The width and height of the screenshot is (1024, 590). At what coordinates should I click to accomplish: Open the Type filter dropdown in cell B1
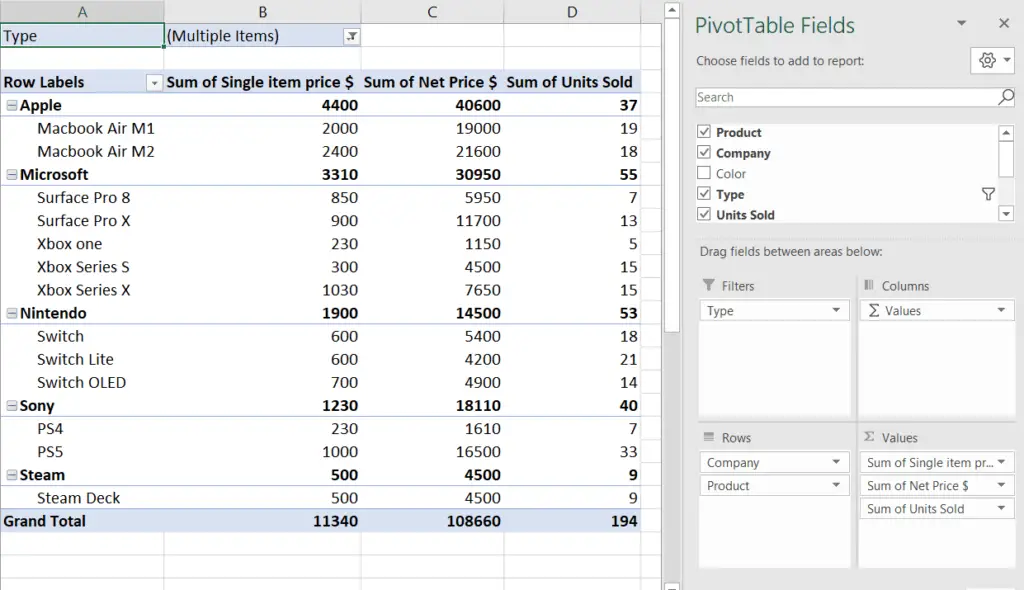pos(351,37)
